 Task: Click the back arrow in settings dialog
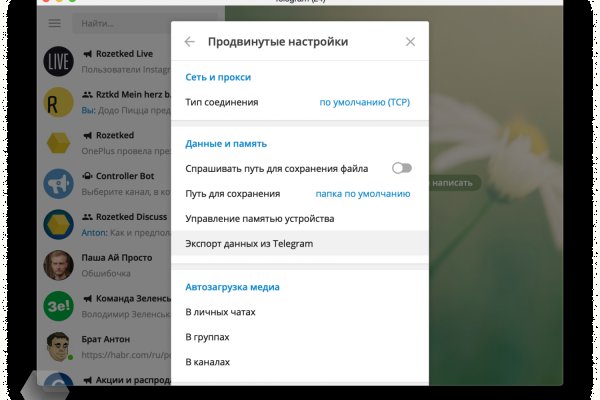190,42
